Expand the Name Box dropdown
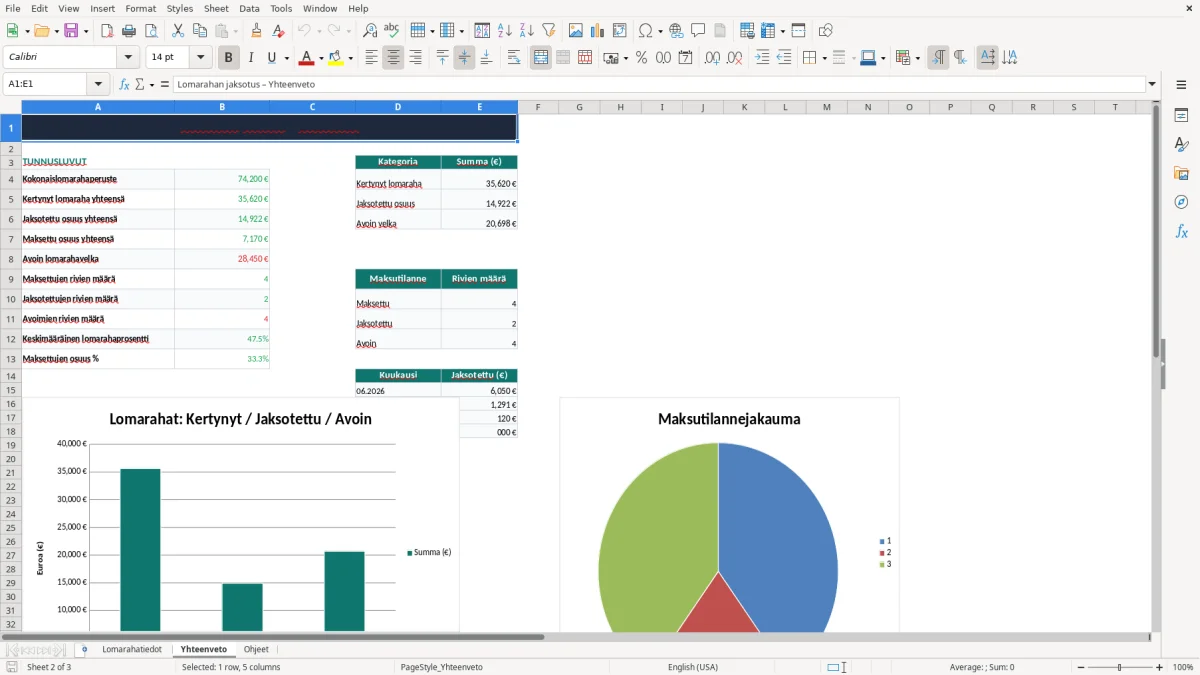The width and height of the screenshot is (1200, 675). click(x=98, y=85)
